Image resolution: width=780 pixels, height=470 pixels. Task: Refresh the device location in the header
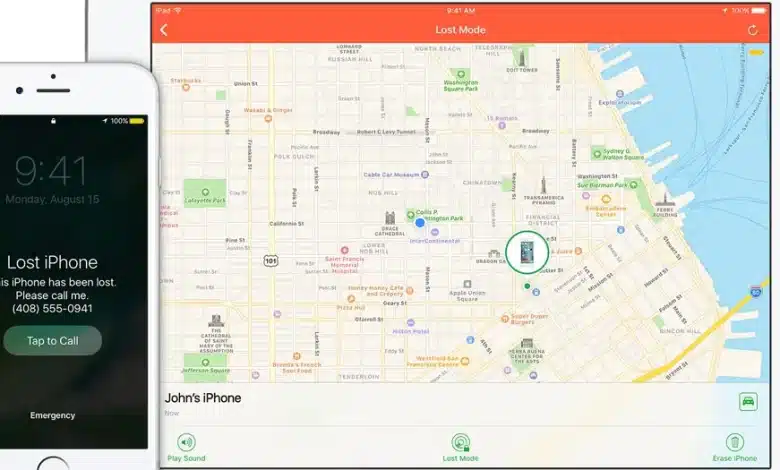pos(753,30)
